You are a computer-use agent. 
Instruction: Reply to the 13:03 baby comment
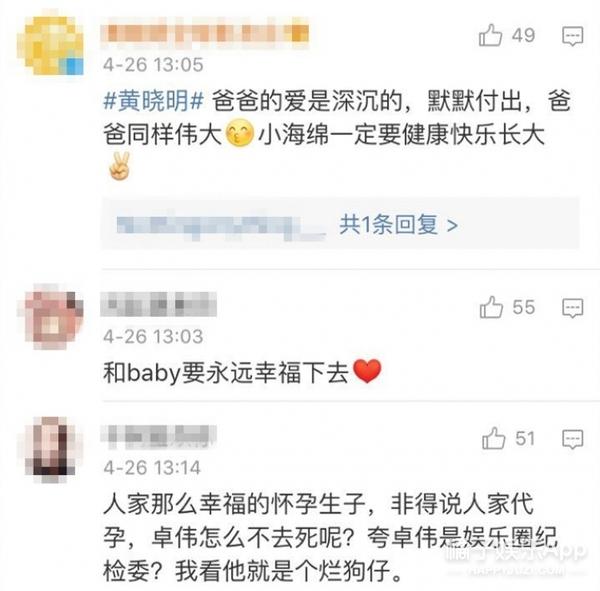click(572, 308)
